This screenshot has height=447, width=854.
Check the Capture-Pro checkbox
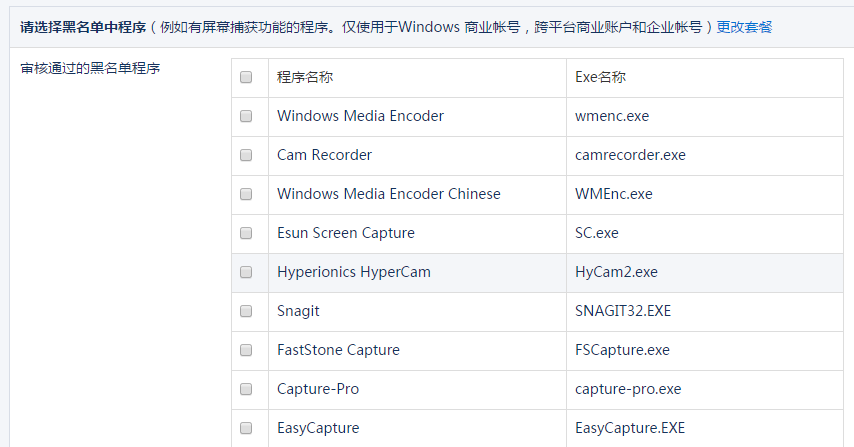(246, 389)
